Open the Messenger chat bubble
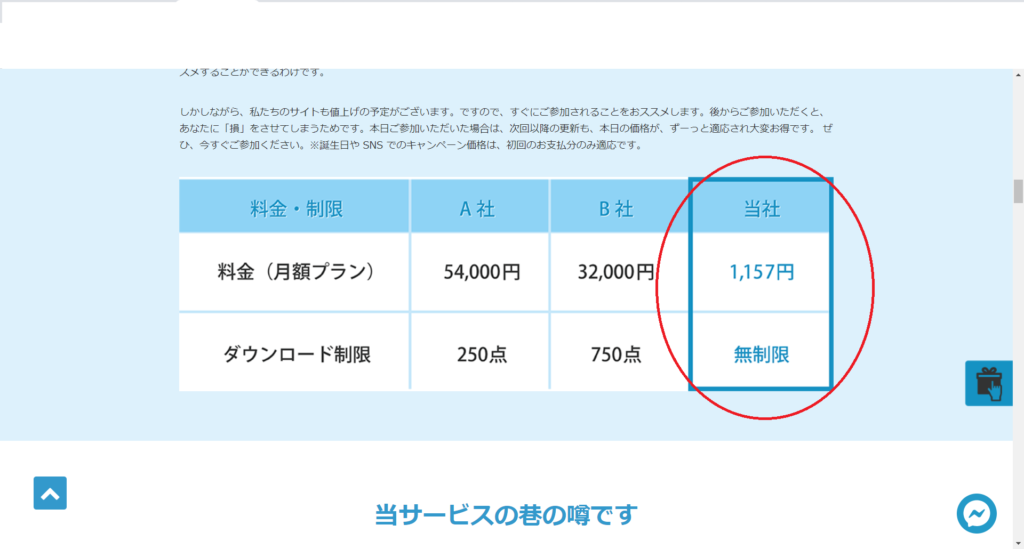The image size is (1024, 549). 976,514
